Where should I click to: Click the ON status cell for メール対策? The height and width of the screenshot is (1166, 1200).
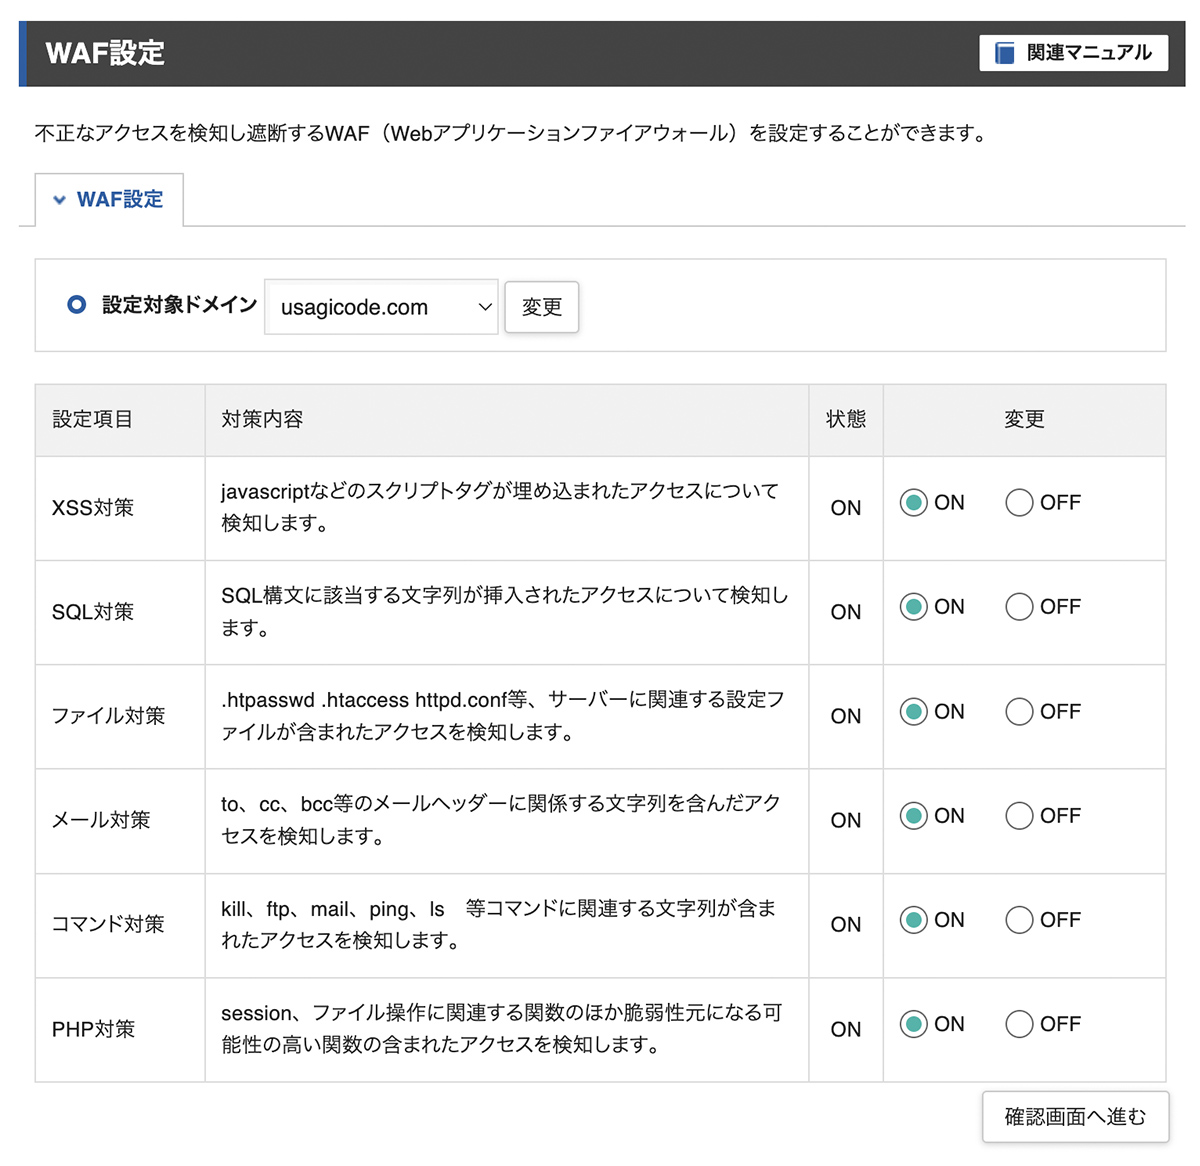pyautogui.click(x=846, y=820)
